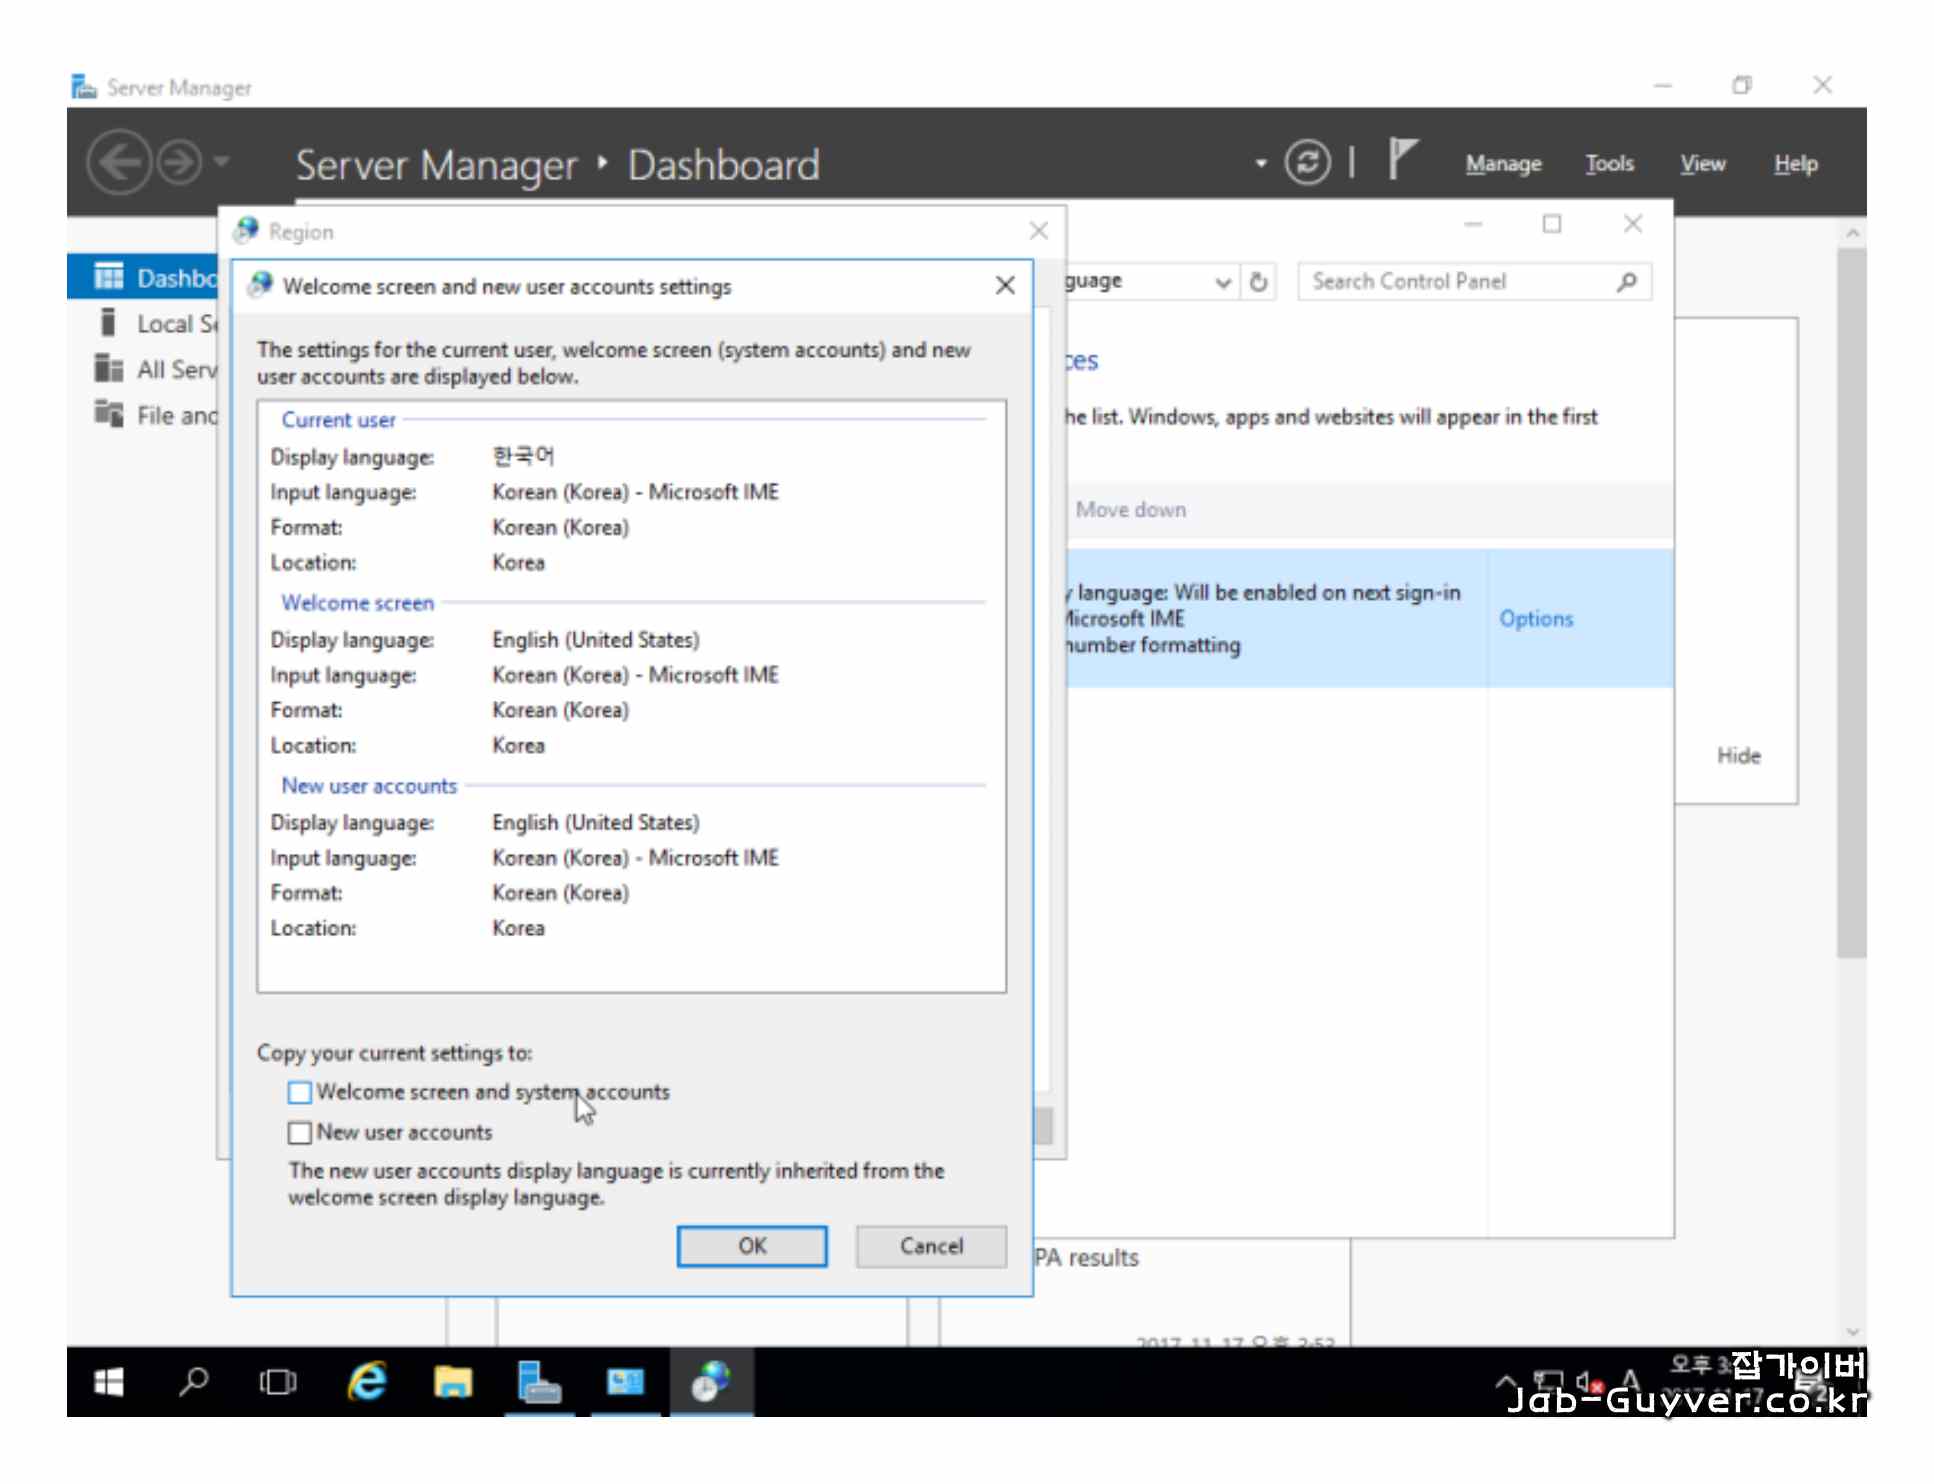The width and height of the screenshot is (1934, 1484).
Task: Open Task View in taskbar
Action: 278,1382
